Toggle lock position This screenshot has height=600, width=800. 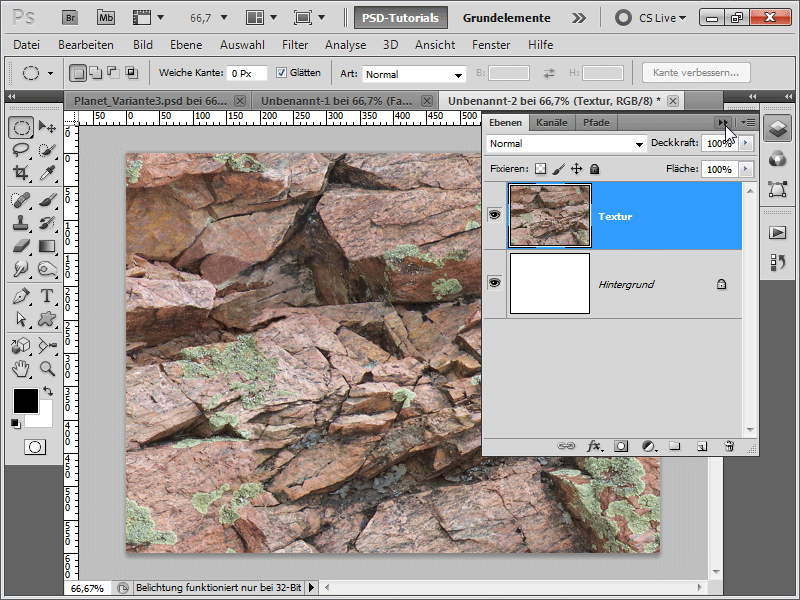coord(577,169)
